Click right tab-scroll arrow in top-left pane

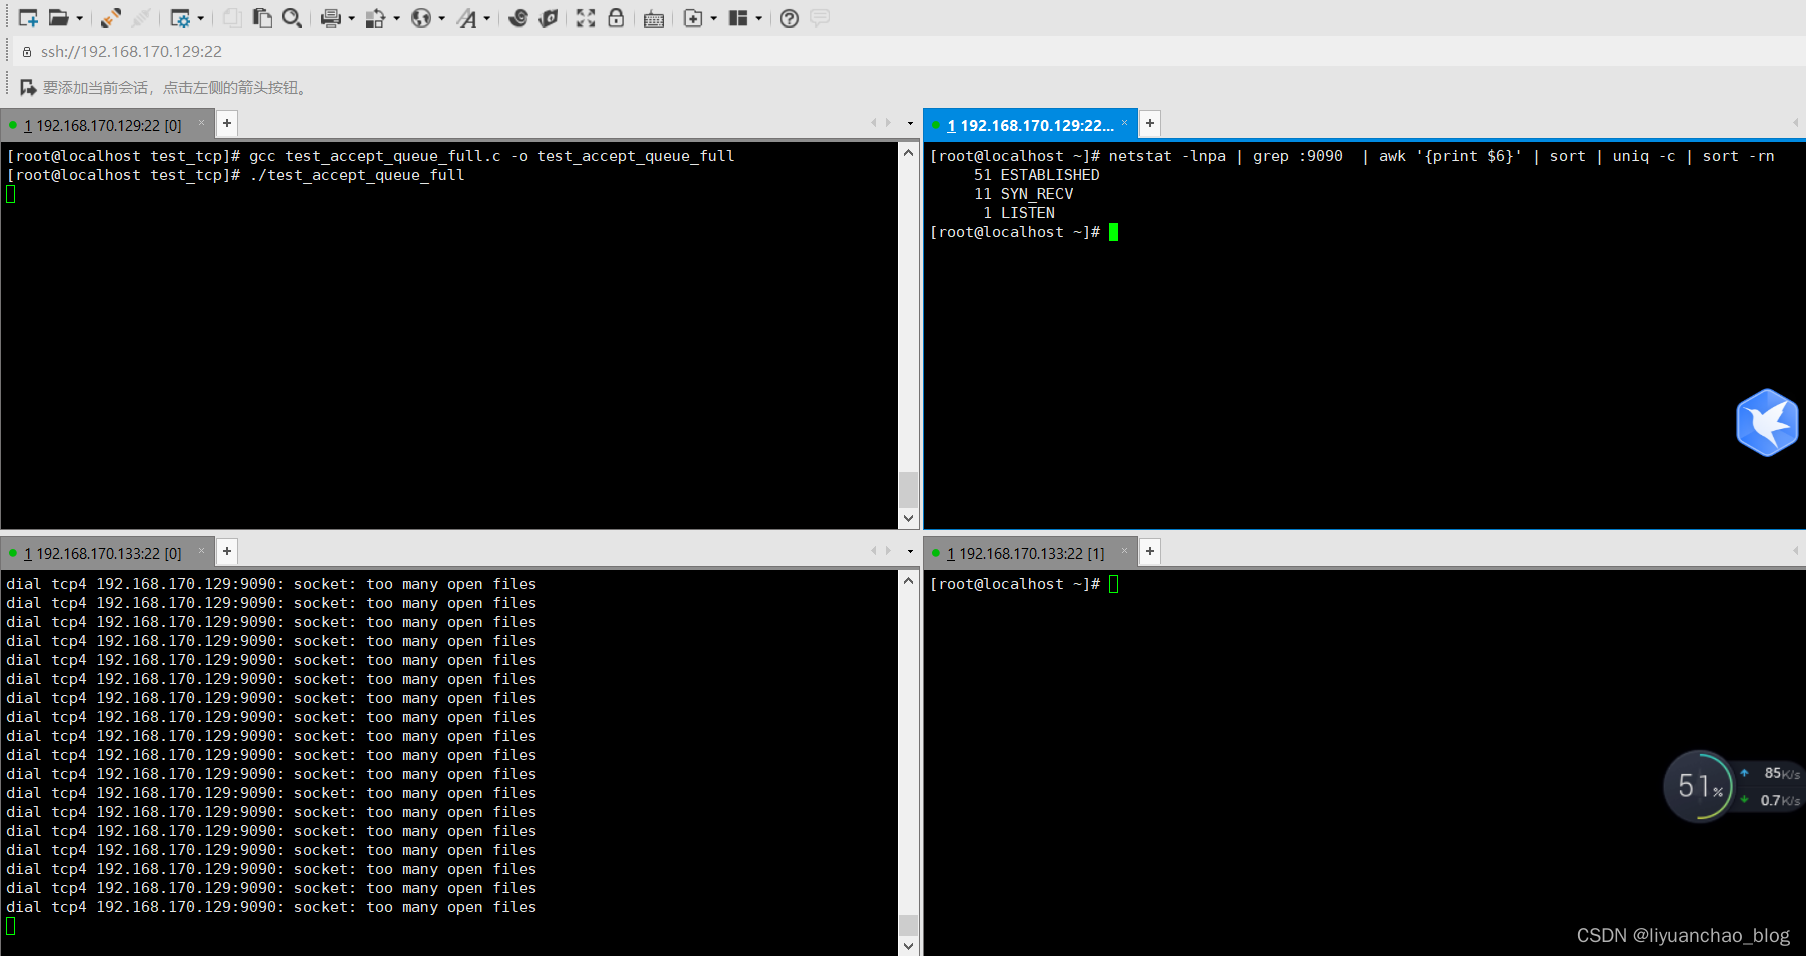coord(888,123)
